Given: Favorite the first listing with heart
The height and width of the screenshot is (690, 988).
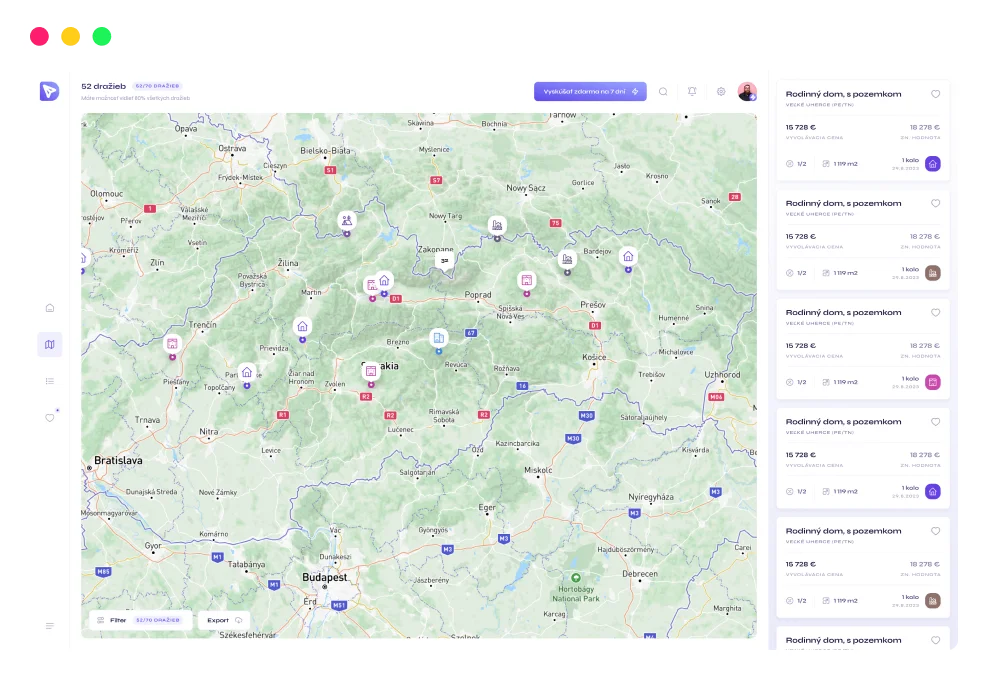Looking at the screenshot, I should 935,95.
